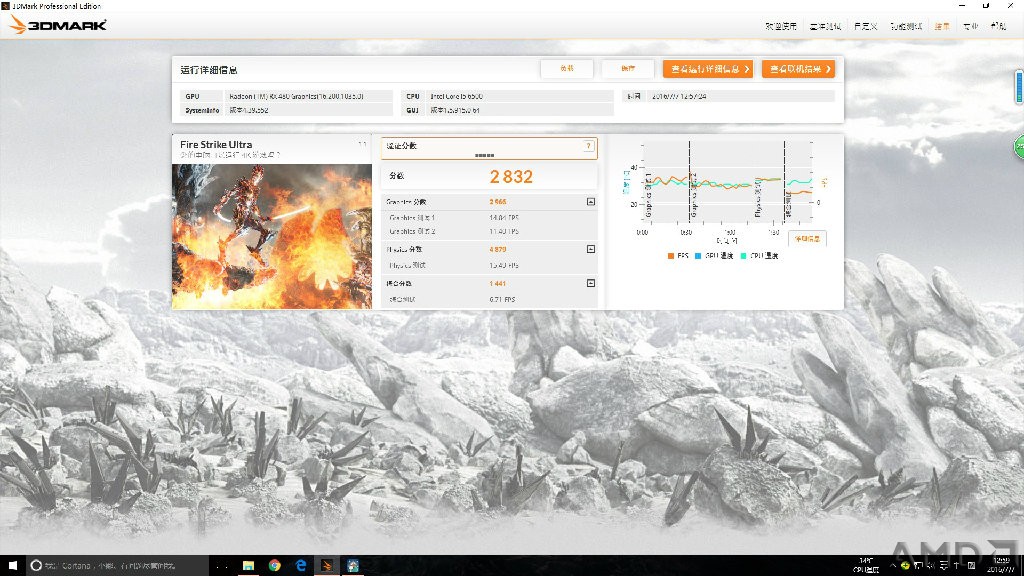Click the 3DMark taskbar icon
This screenshot has width=1024, height=576.
(x=327, y=566)
